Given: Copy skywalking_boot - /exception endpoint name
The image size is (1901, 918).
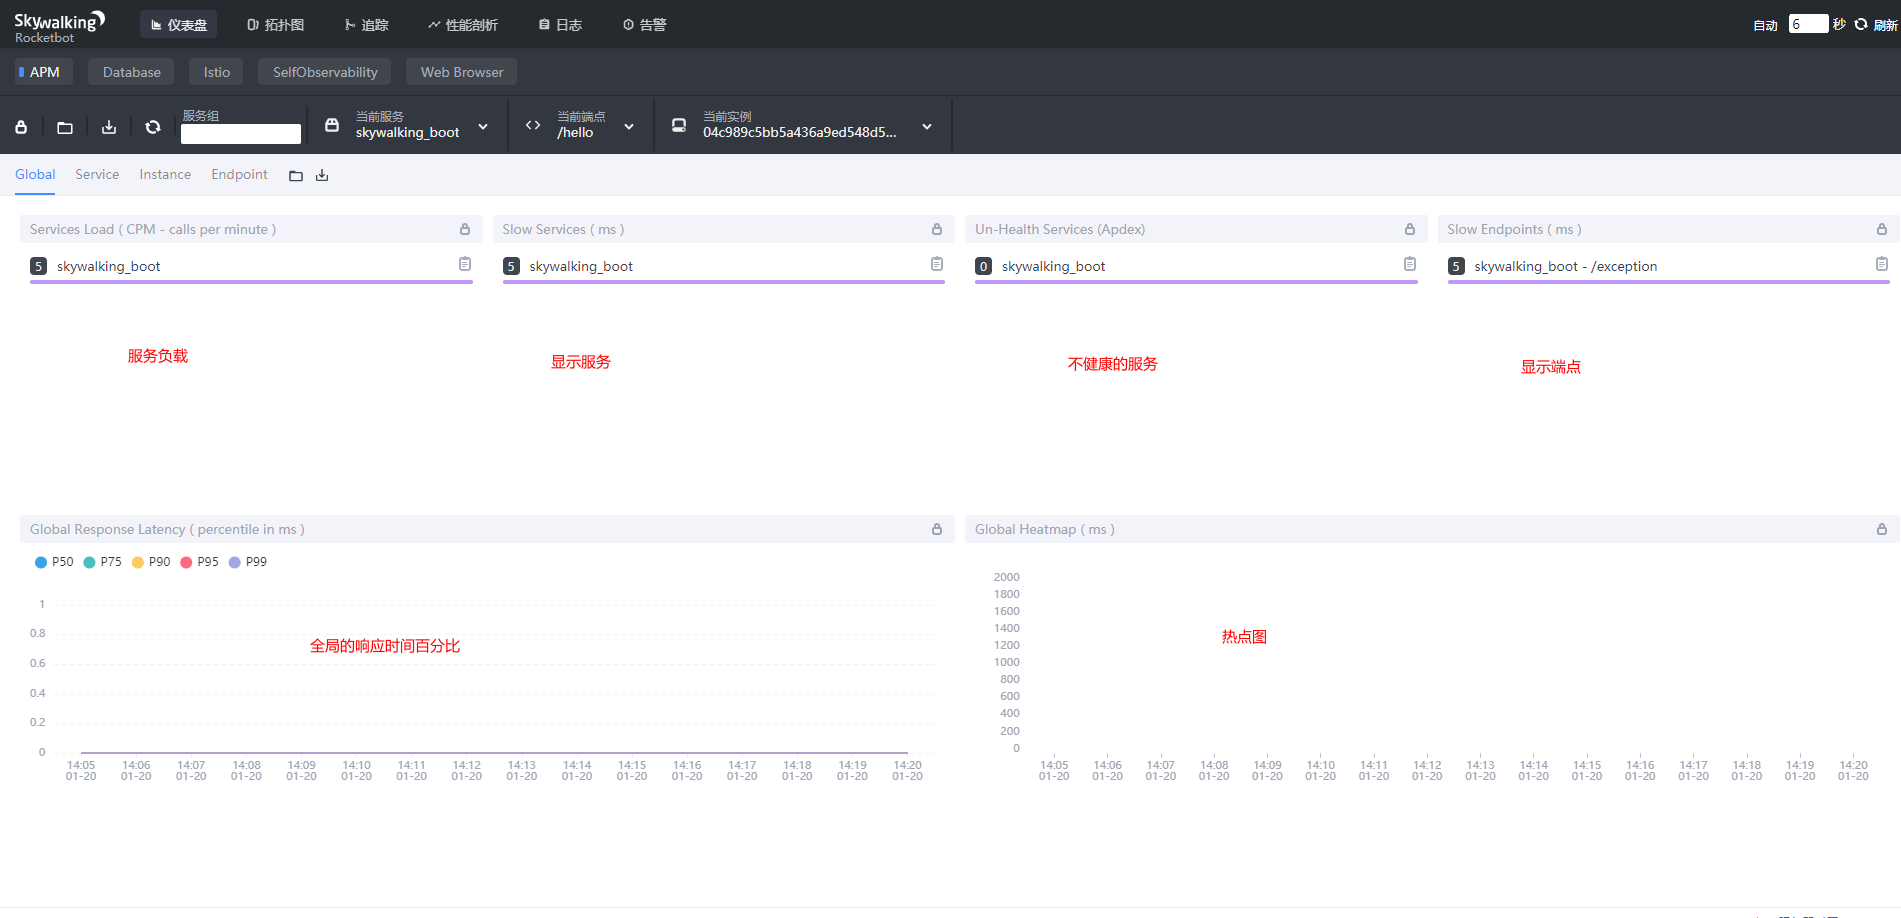Looking at the screenshot, I should (x=1882, y=264).
